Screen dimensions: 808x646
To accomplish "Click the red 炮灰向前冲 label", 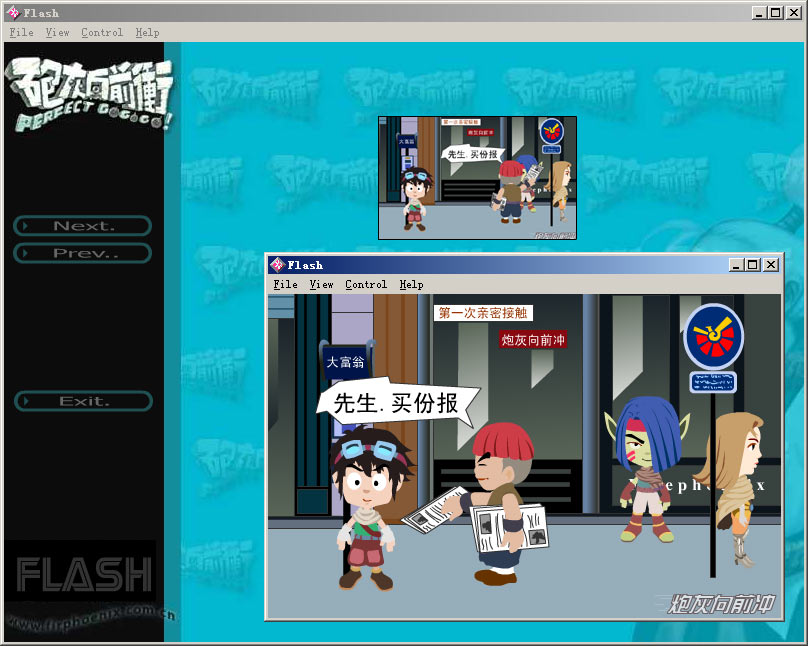I will click(533, 340).
